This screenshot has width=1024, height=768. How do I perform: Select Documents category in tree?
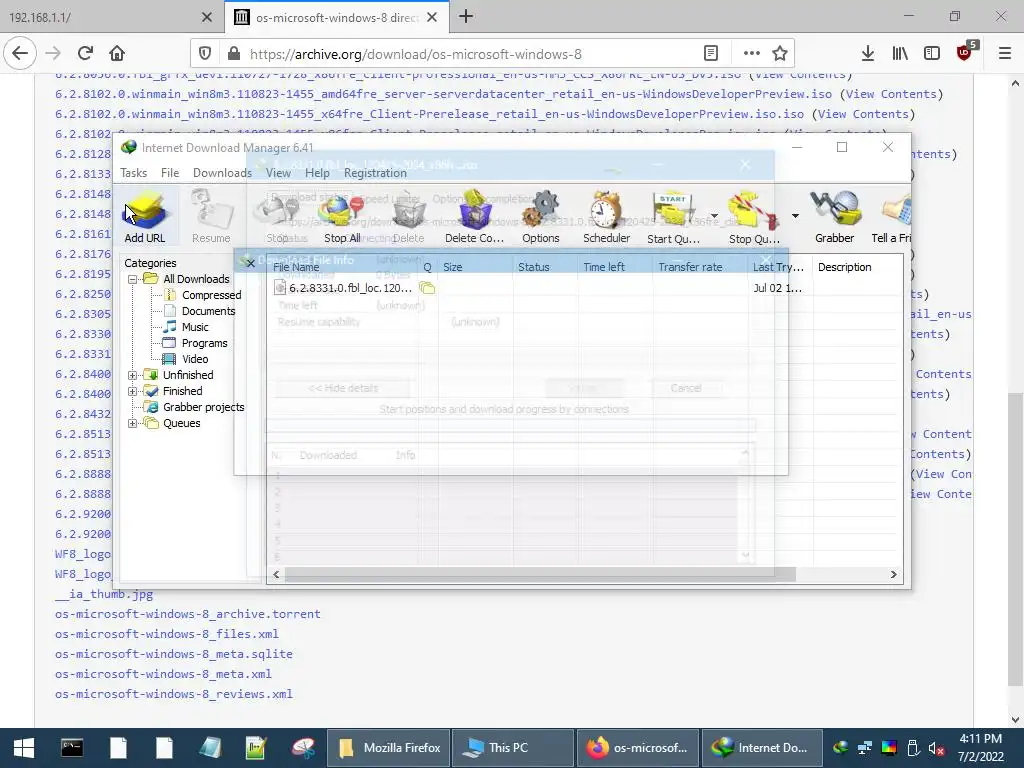pyautogui.click(x=208, y=311)
